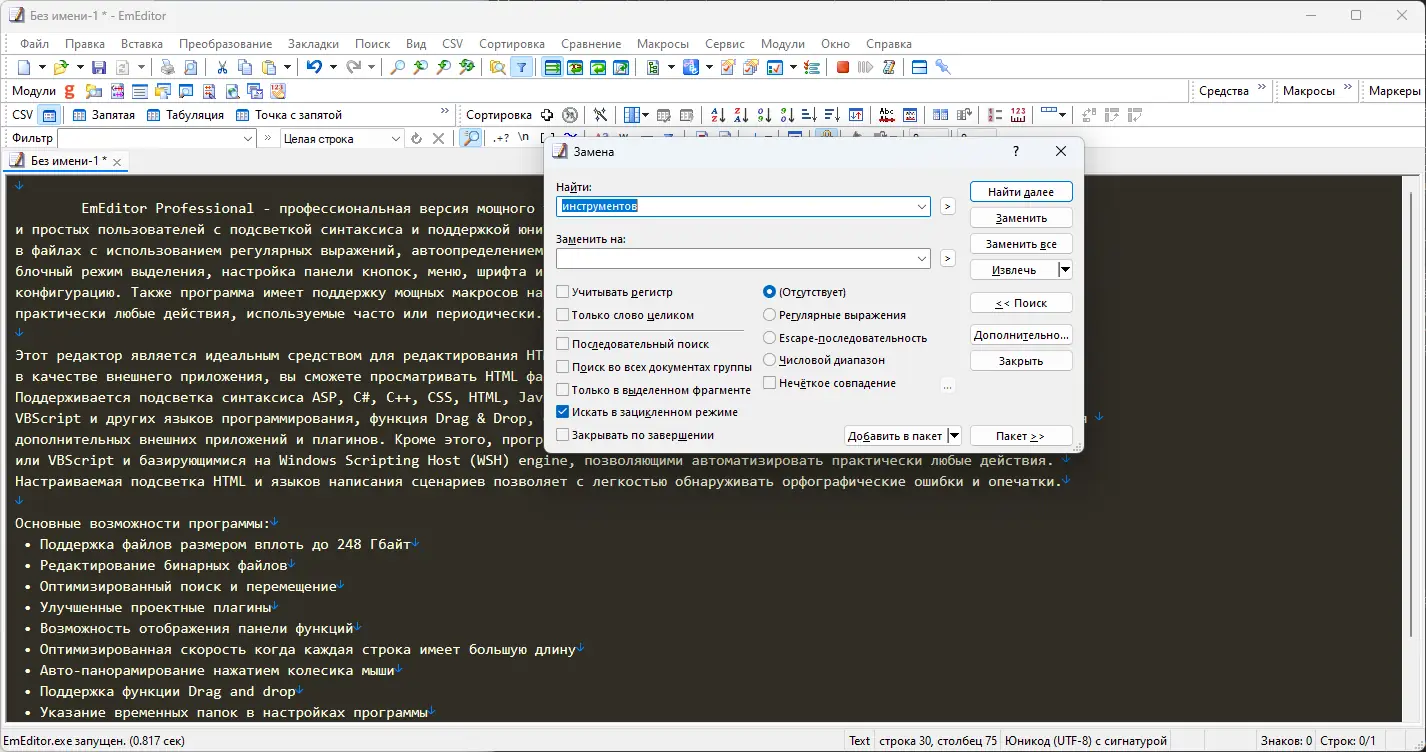
Task: Switch to the 'Без имени-1' document tab
Action: point(66,161)
